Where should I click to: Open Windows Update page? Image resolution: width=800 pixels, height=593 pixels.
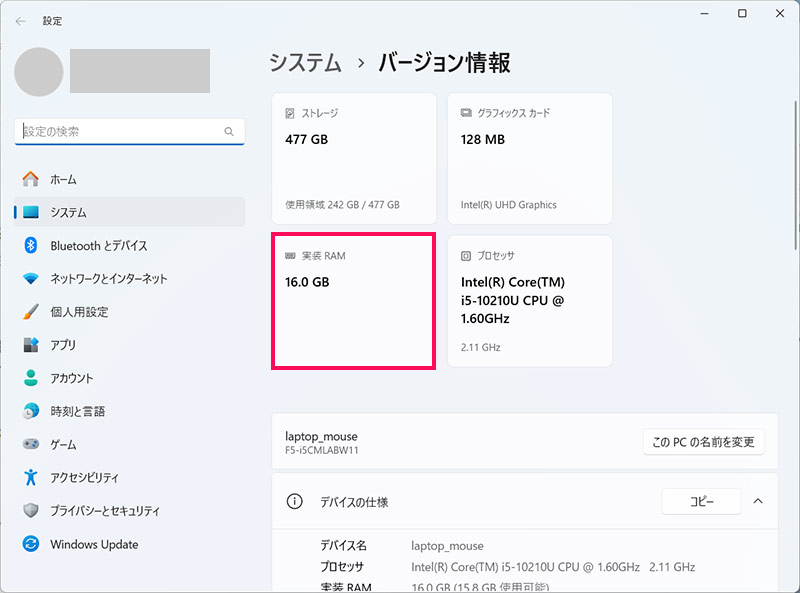click(130, 544)
